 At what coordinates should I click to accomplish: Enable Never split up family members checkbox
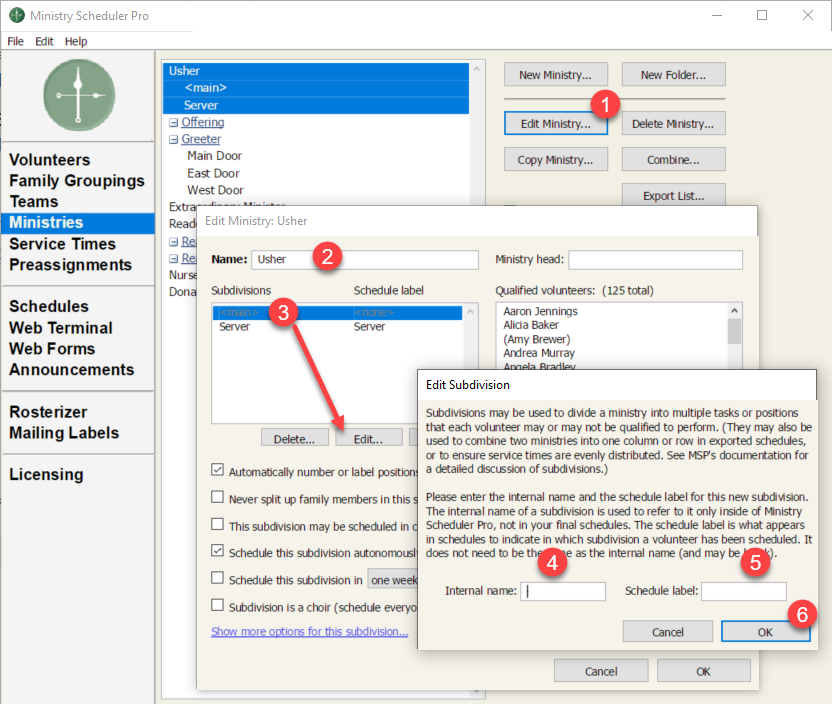pos(218,497)
